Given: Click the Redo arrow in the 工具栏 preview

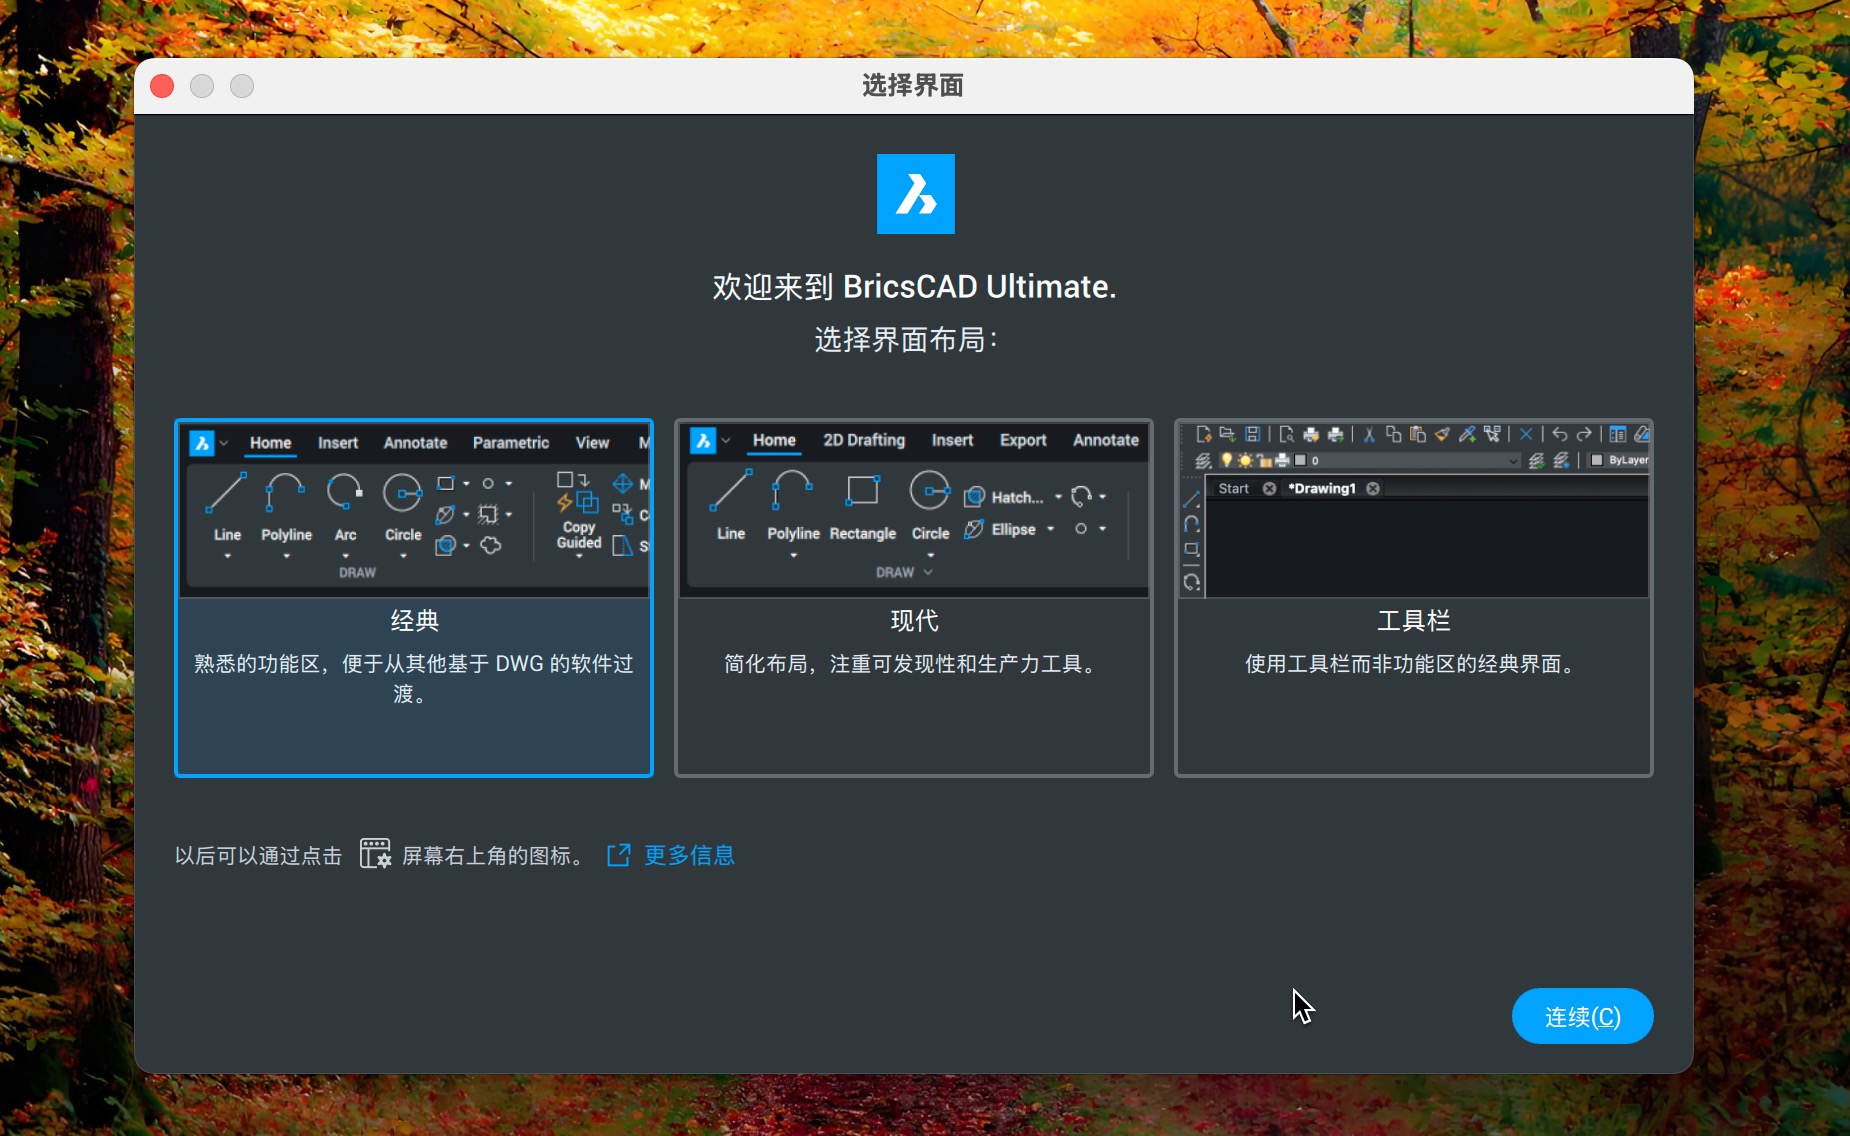Looking at the screenshot, I should coord(1584,434).
